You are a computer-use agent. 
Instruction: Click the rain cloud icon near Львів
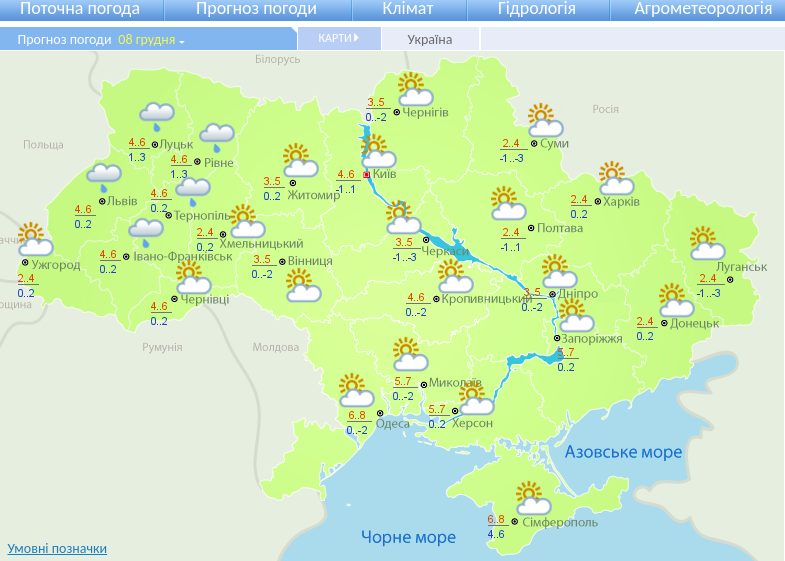103,178
